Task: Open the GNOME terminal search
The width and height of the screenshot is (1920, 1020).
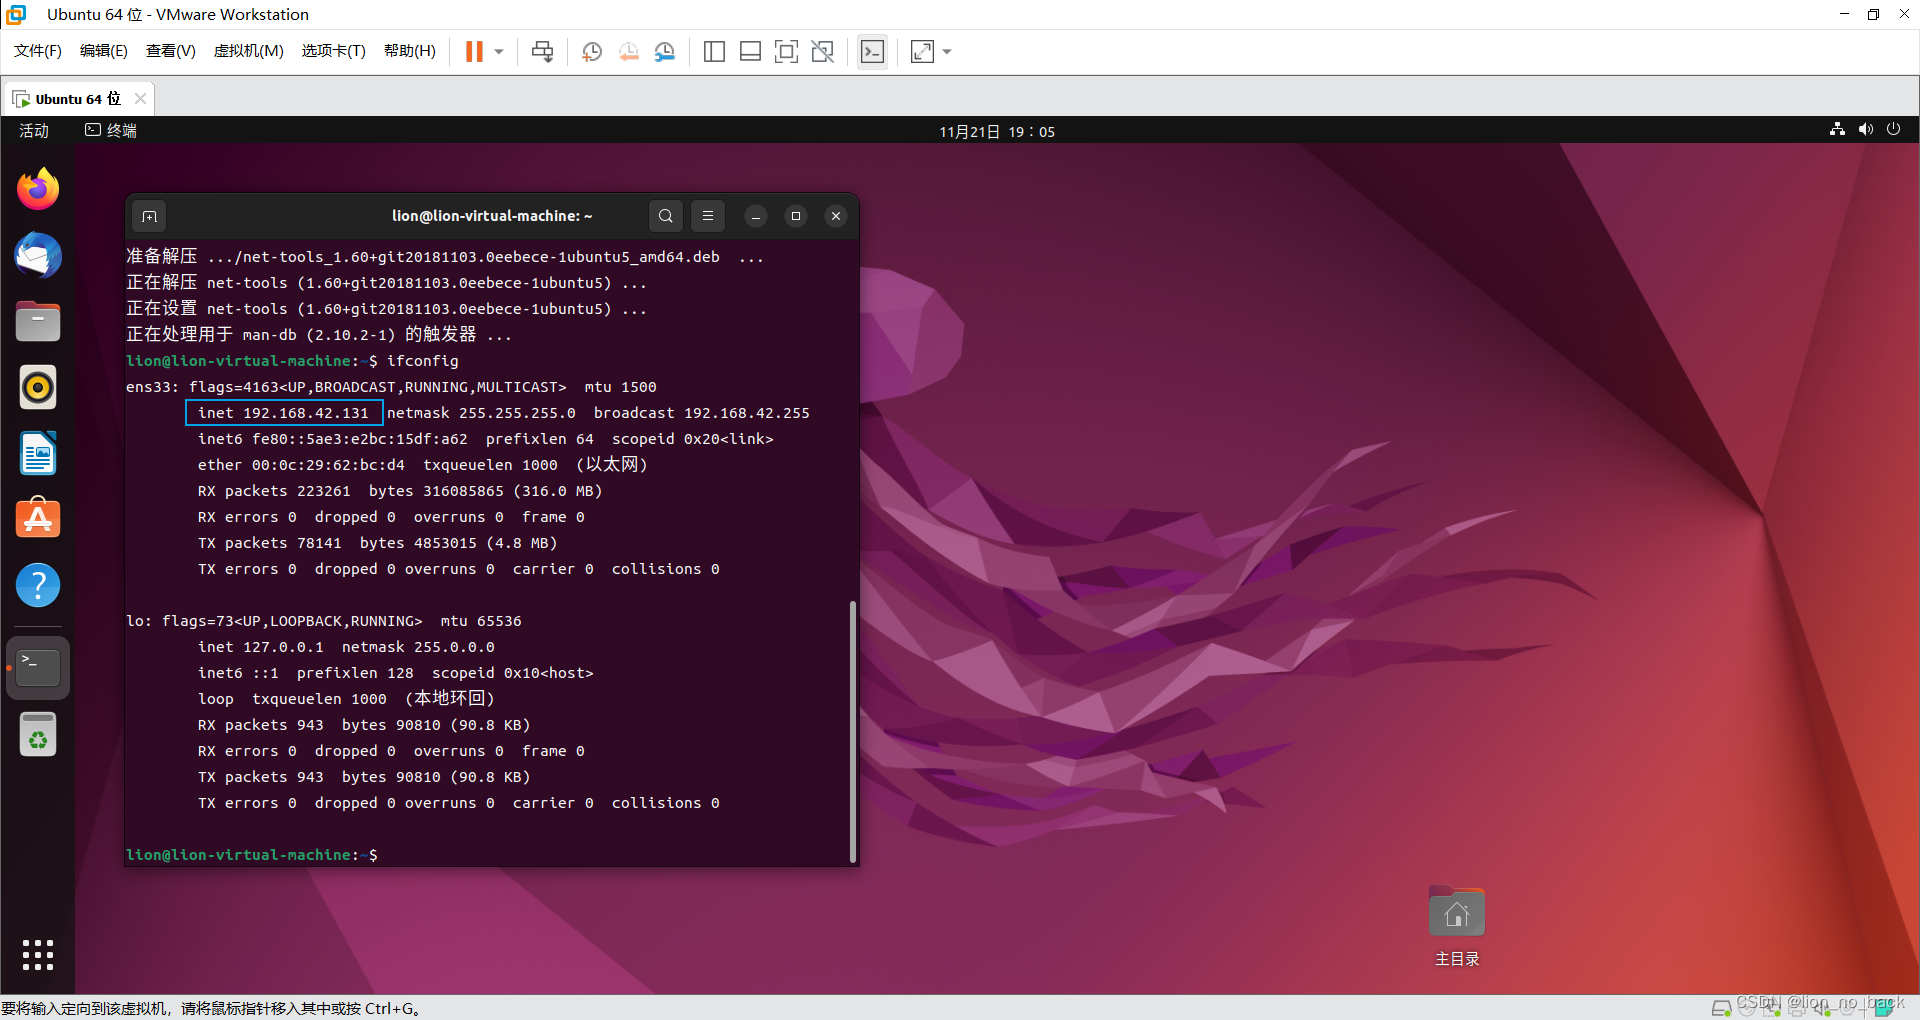Action: pyautogui.click(x=665, y=216)
